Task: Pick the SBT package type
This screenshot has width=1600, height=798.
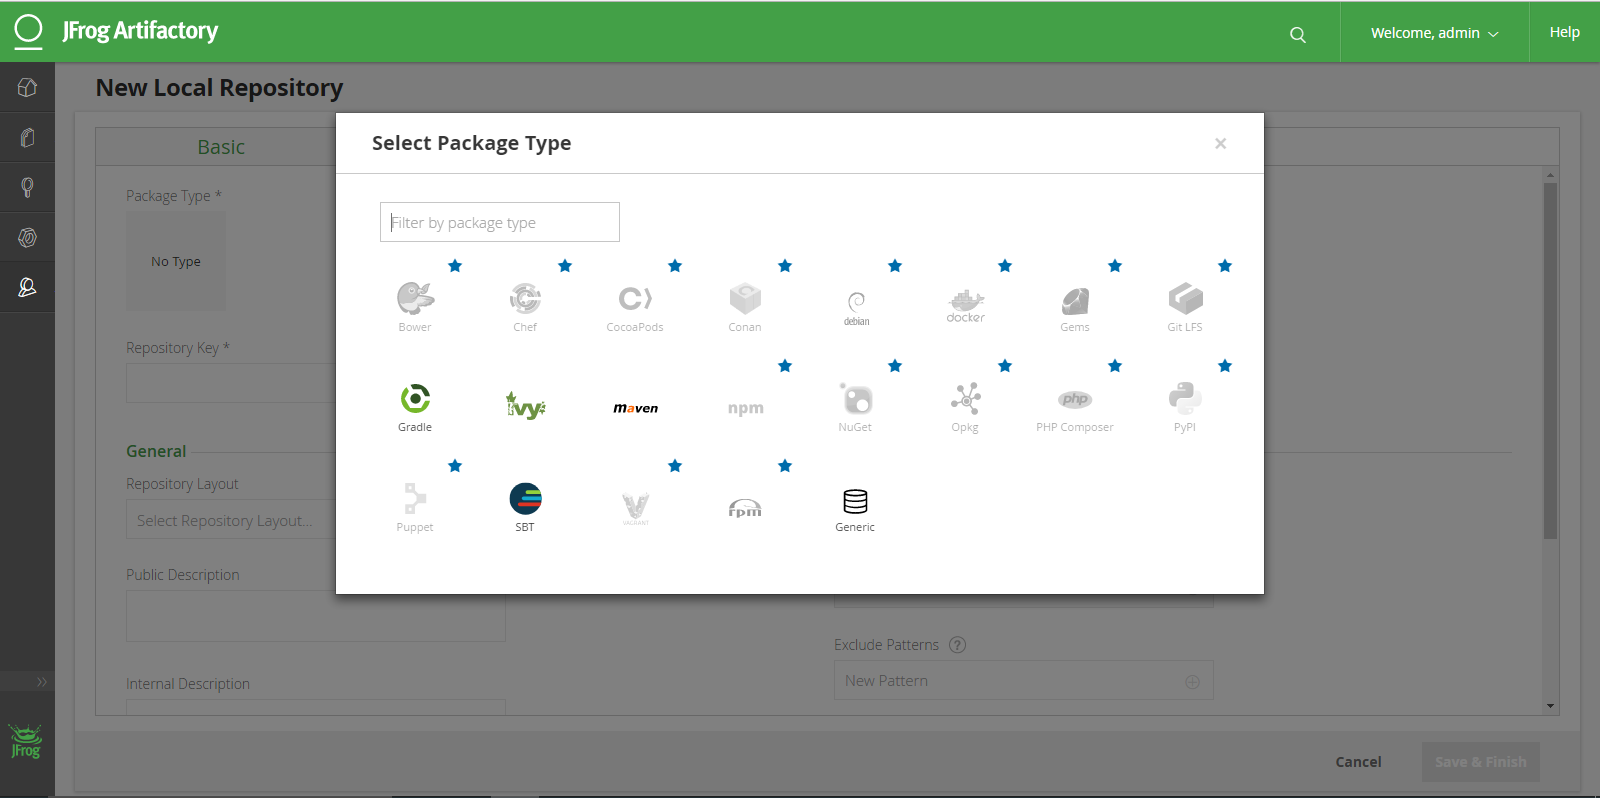Action: point(525,506)
